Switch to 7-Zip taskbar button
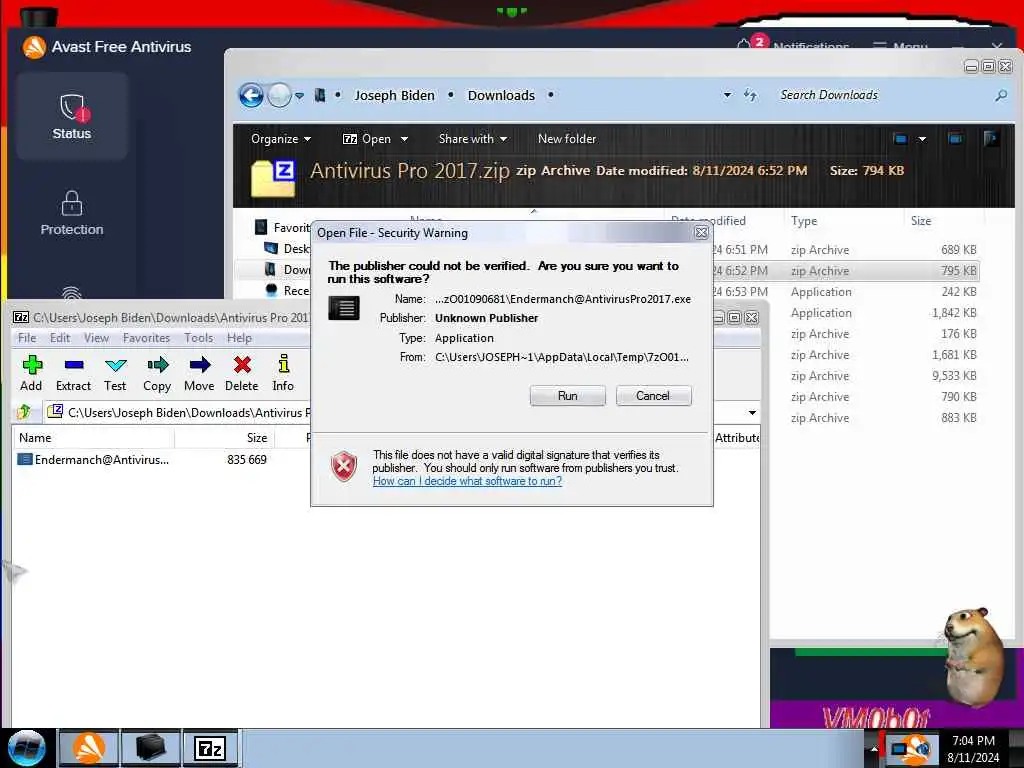This screenshot has width=1024, height=768. point(210,748)
